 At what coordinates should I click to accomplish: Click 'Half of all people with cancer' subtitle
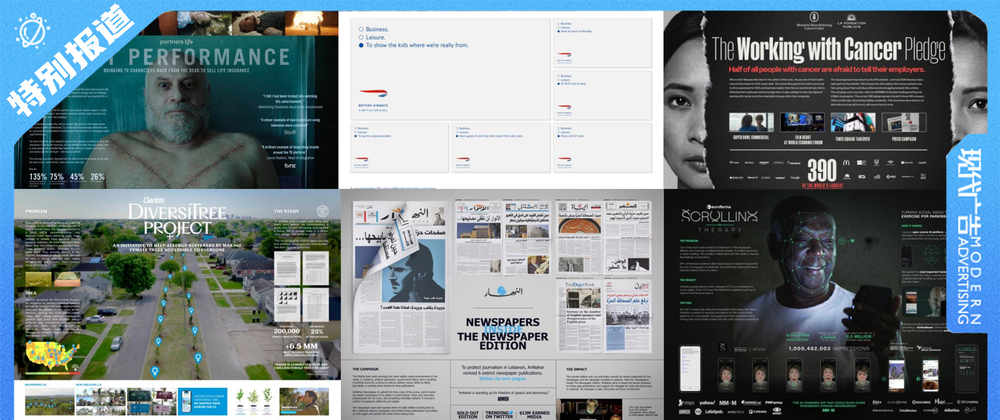(x=825, y=69)
